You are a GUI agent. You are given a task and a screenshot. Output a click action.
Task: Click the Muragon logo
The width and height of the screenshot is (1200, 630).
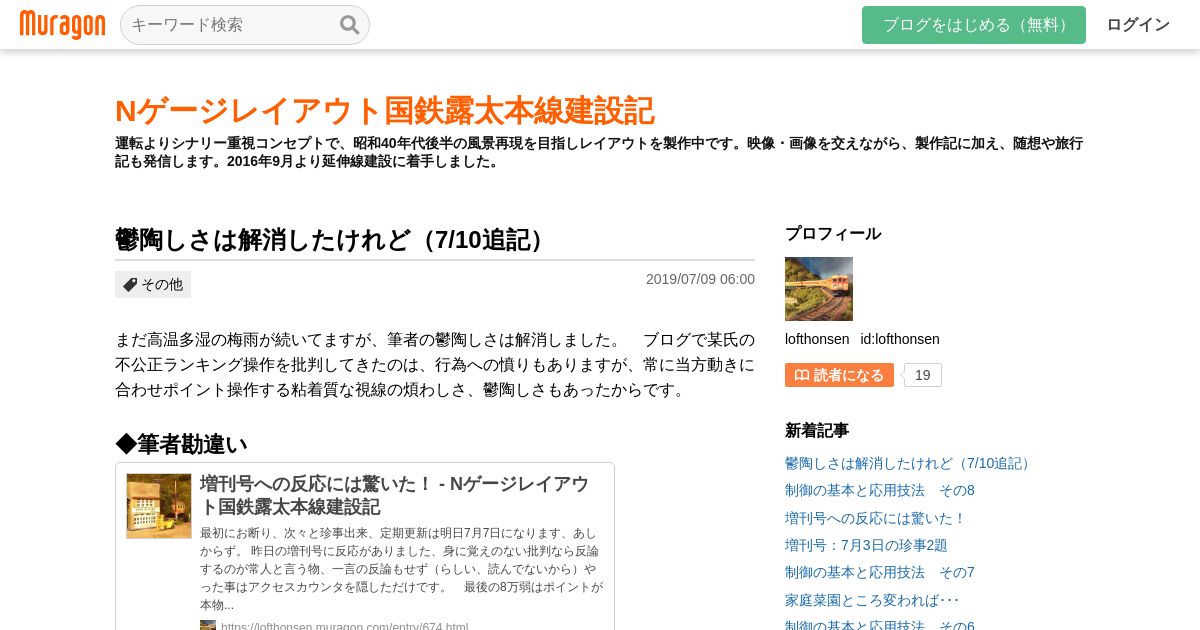coord(62,25)
